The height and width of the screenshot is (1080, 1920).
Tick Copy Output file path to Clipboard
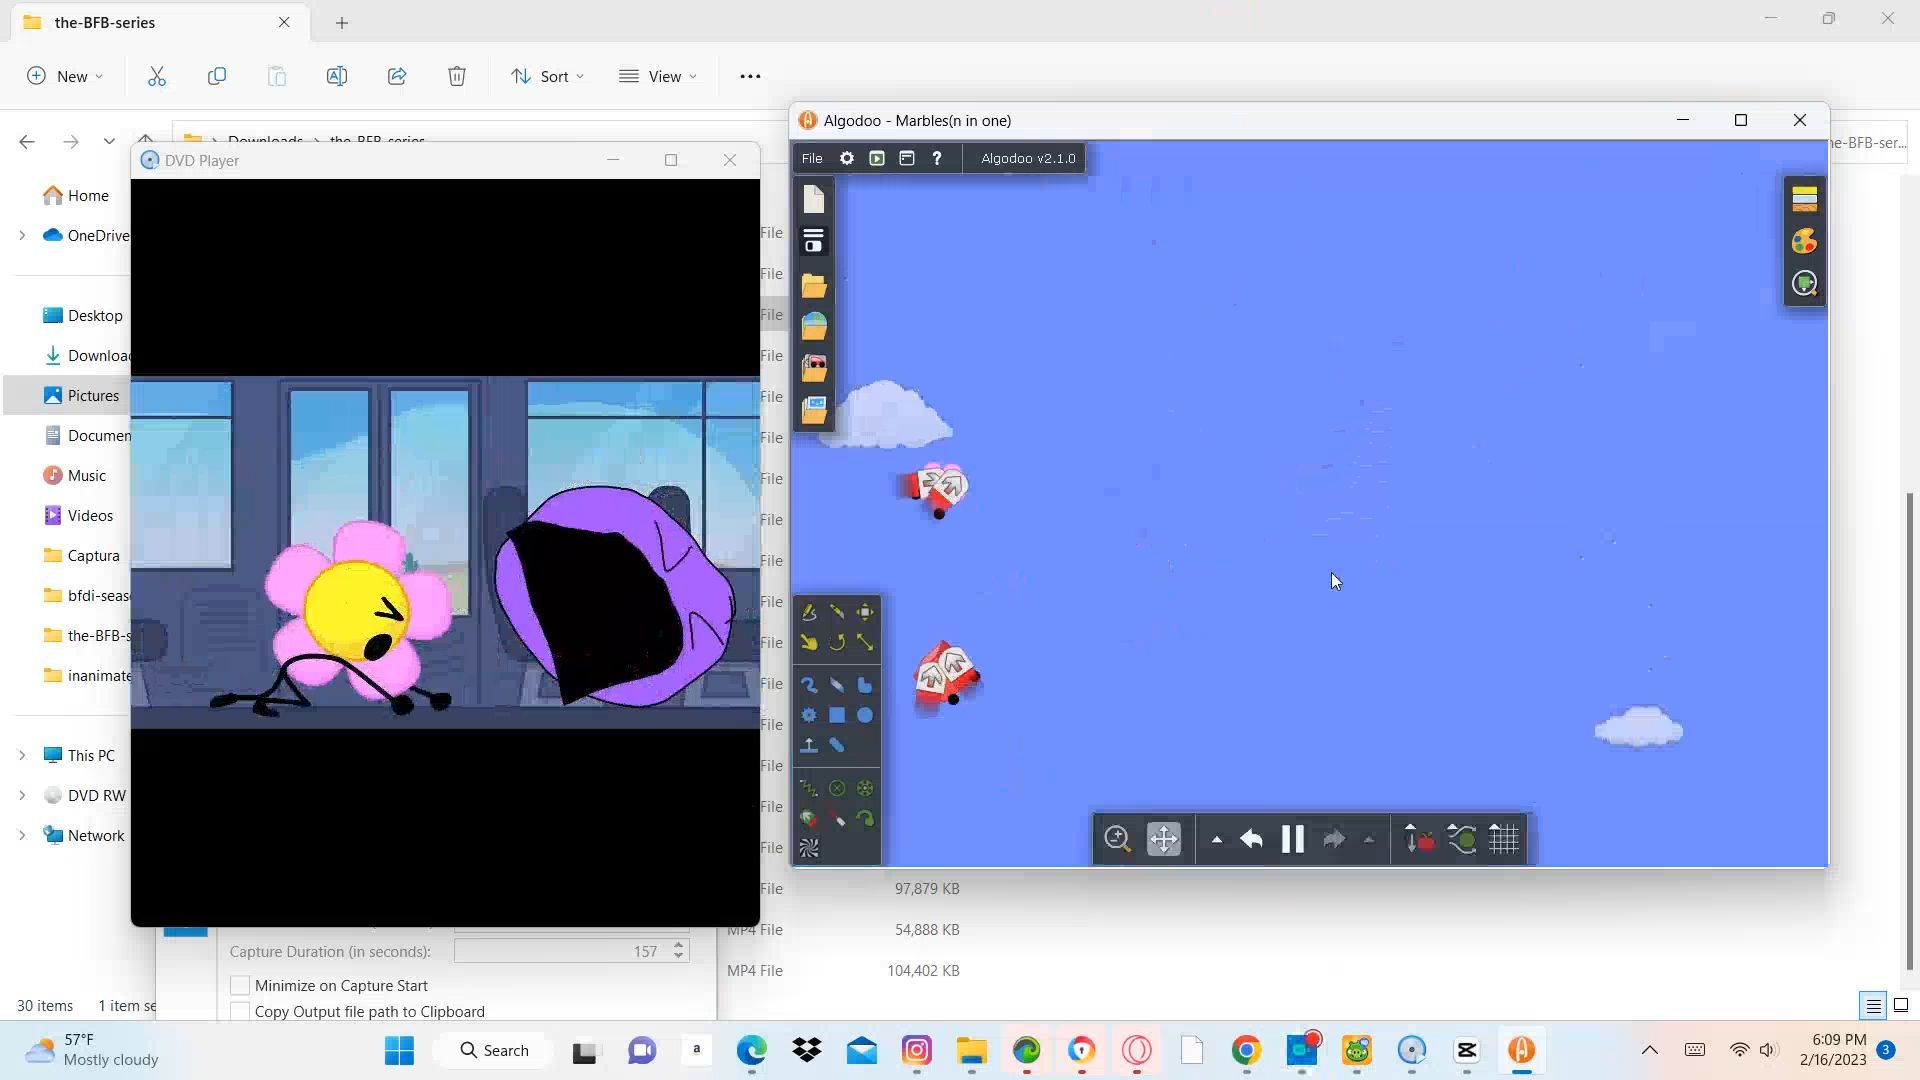(x=240, y=1011)
